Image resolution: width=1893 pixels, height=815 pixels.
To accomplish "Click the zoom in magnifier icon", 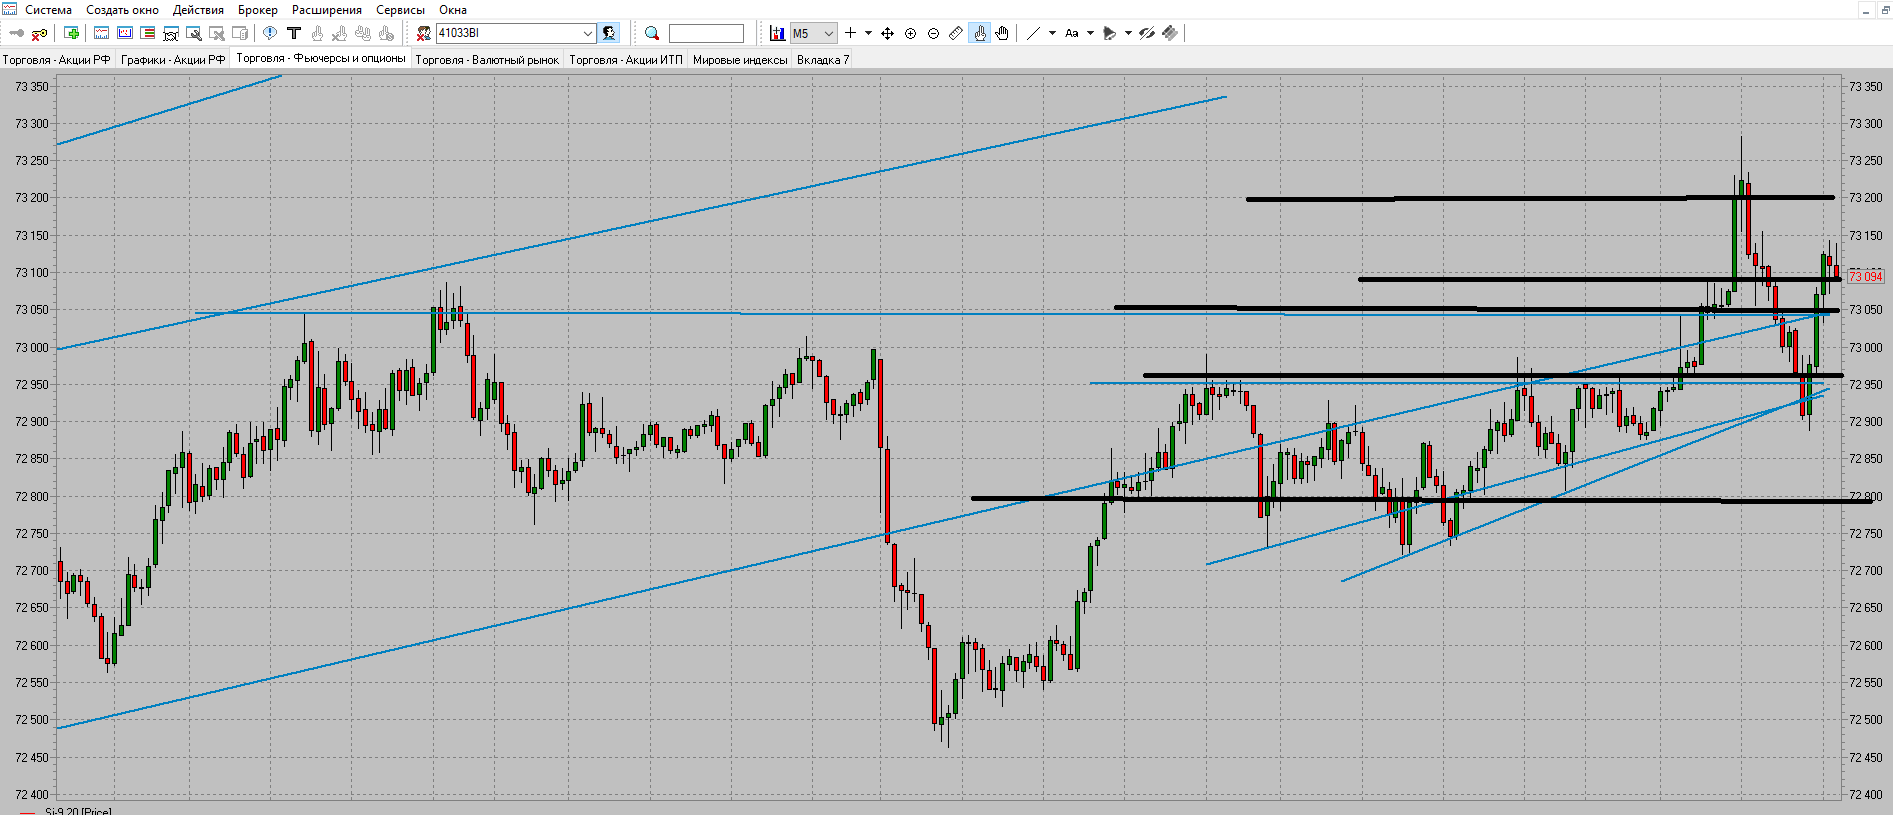I will pos(910,34).
